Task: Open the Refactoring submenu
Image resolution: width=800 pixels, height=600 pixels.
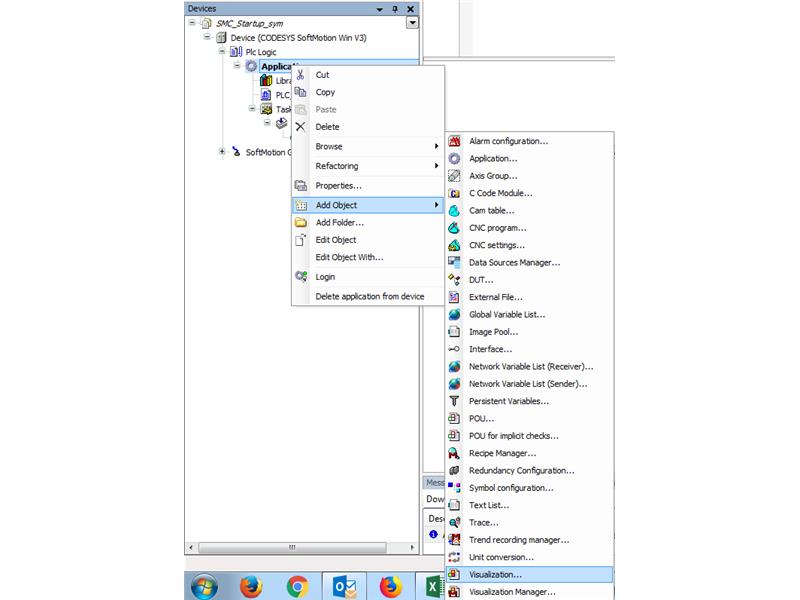Action: click(368, 166)
